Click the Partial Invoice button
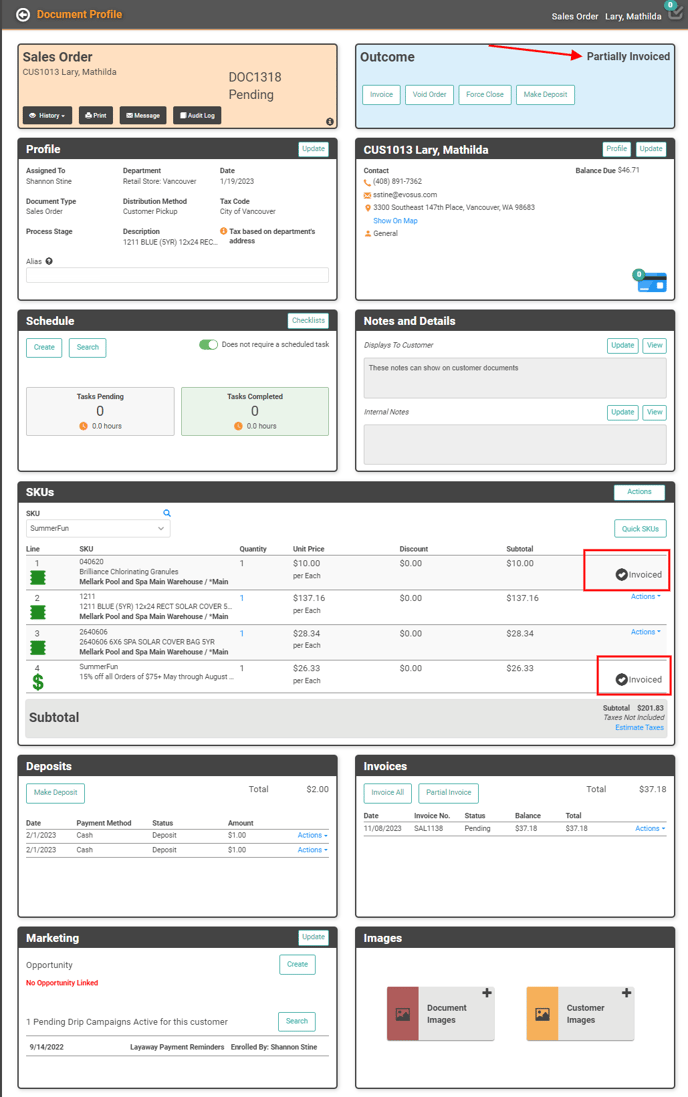 tap(448, 793)
